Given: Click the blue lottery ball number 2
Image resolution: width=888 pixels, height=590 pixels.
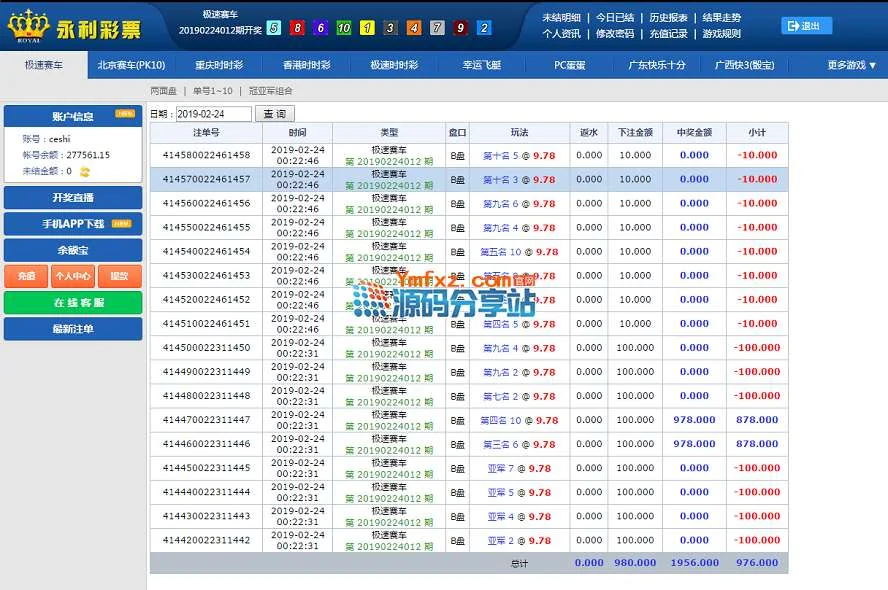Looking at the screenshot, I should point(484,28).
